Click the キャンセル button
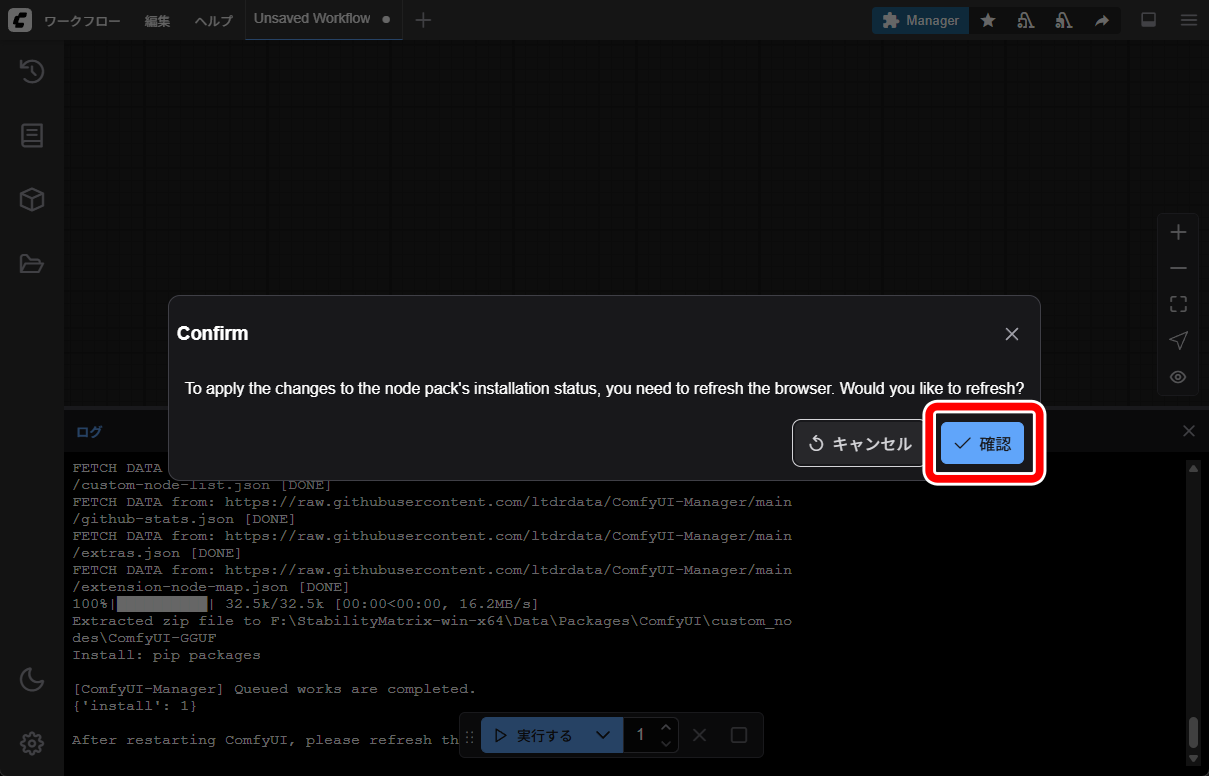The width and height of the screenshot is (1209, 776). point(861,443)
